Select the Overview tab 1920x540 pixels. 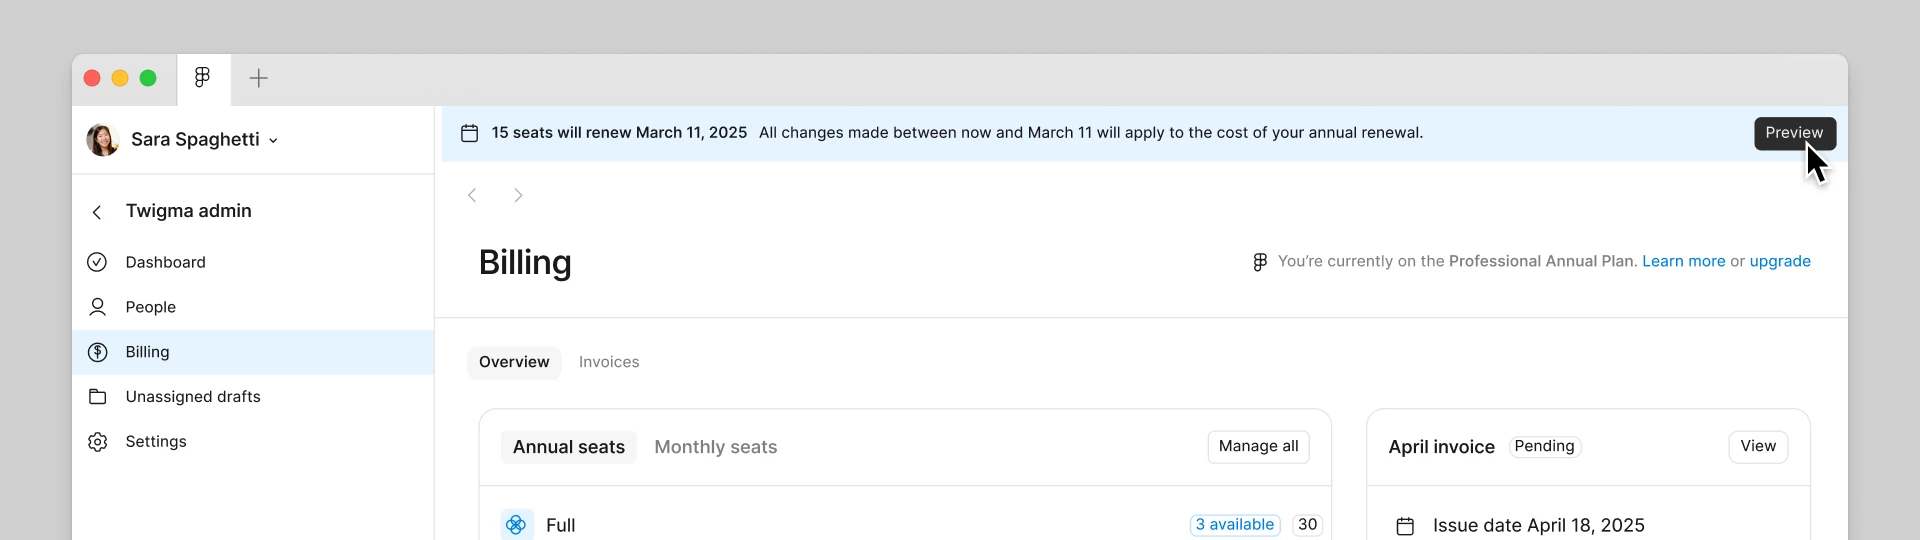(x=514, y=362)
